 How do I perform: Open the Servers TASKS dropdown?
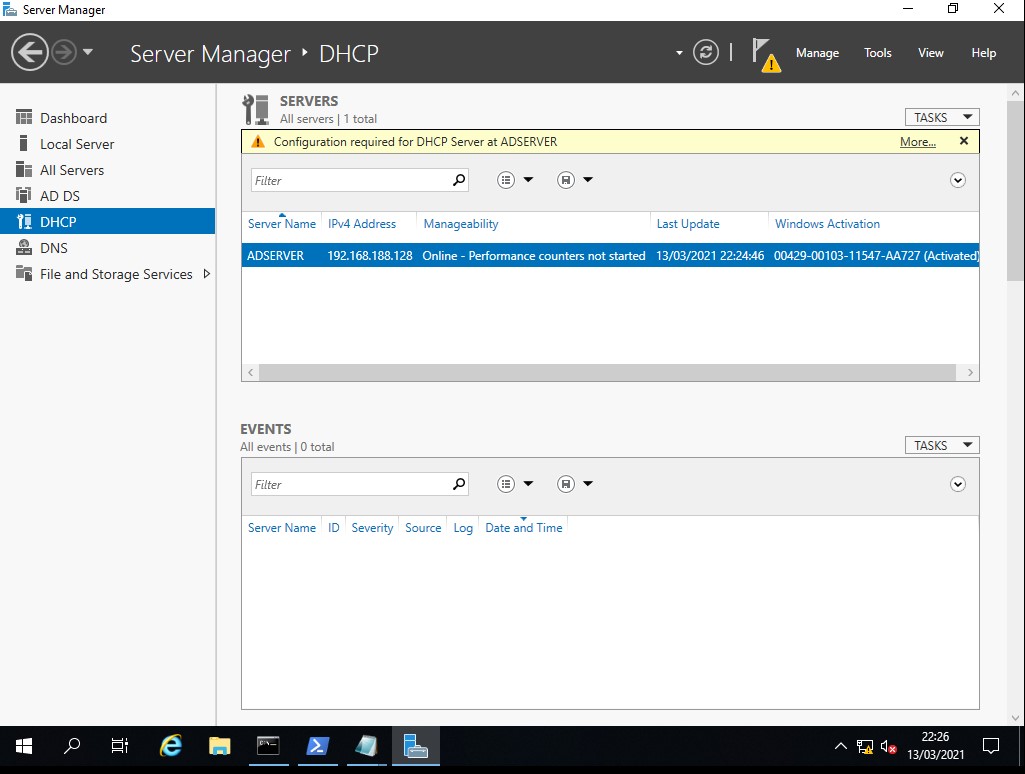coord(941,117)
